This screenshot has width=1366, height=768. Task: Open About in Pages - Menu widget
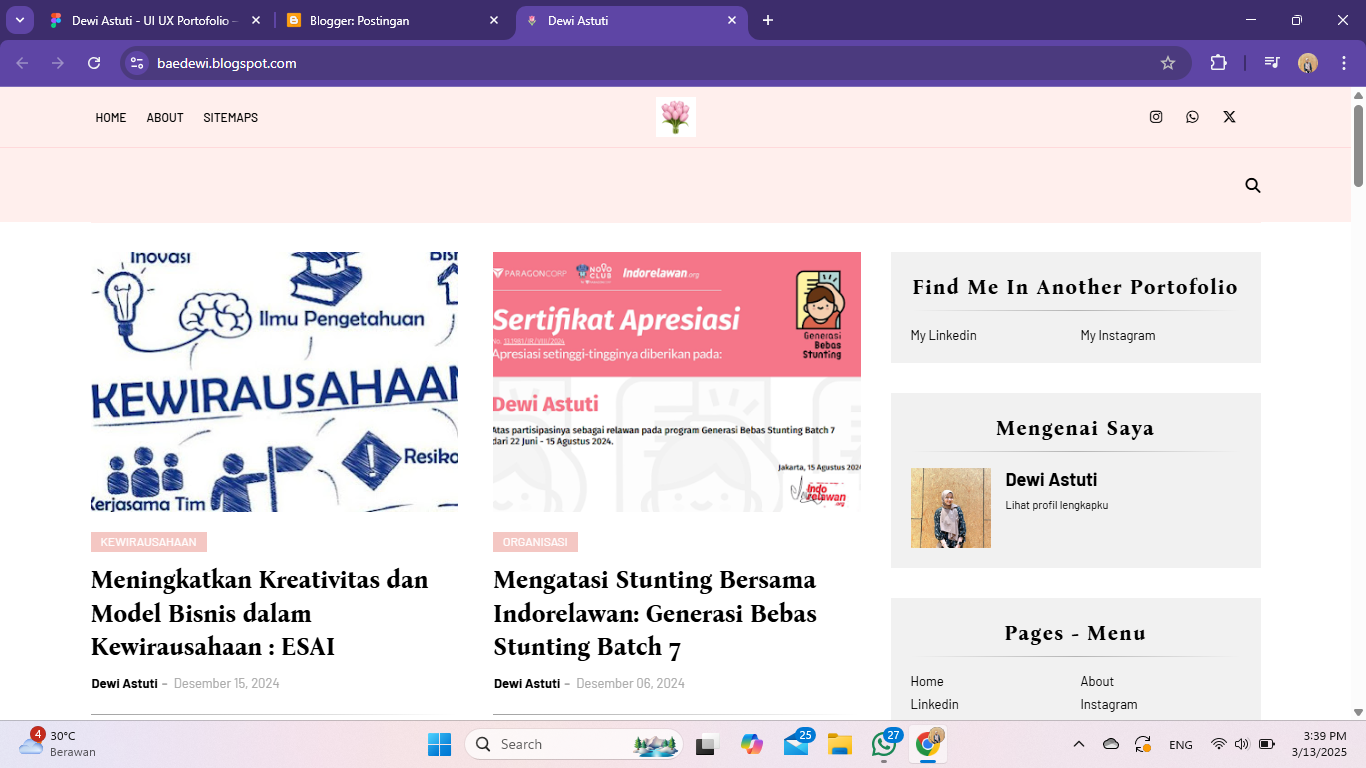(1097, 681)
